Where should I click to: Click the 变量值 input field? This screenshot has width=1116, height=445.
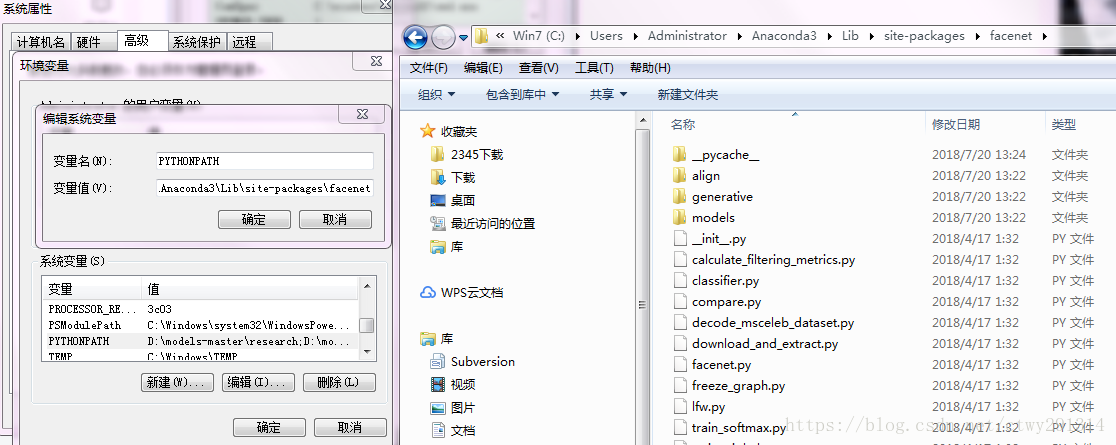point(264,189)
